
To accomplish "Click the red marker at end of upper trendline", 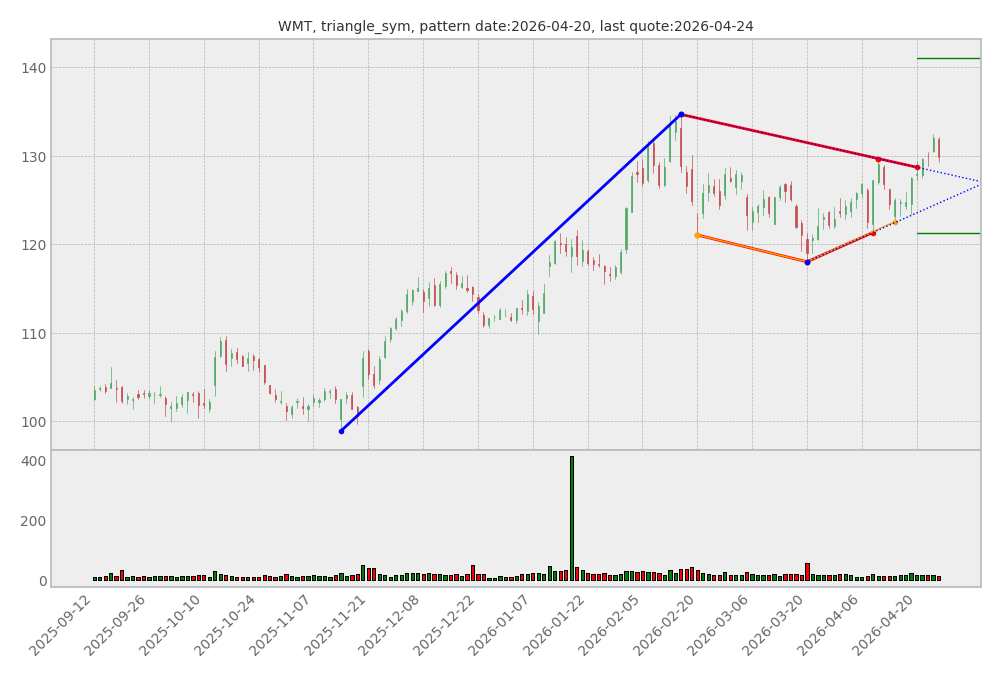I will (917, 167).
